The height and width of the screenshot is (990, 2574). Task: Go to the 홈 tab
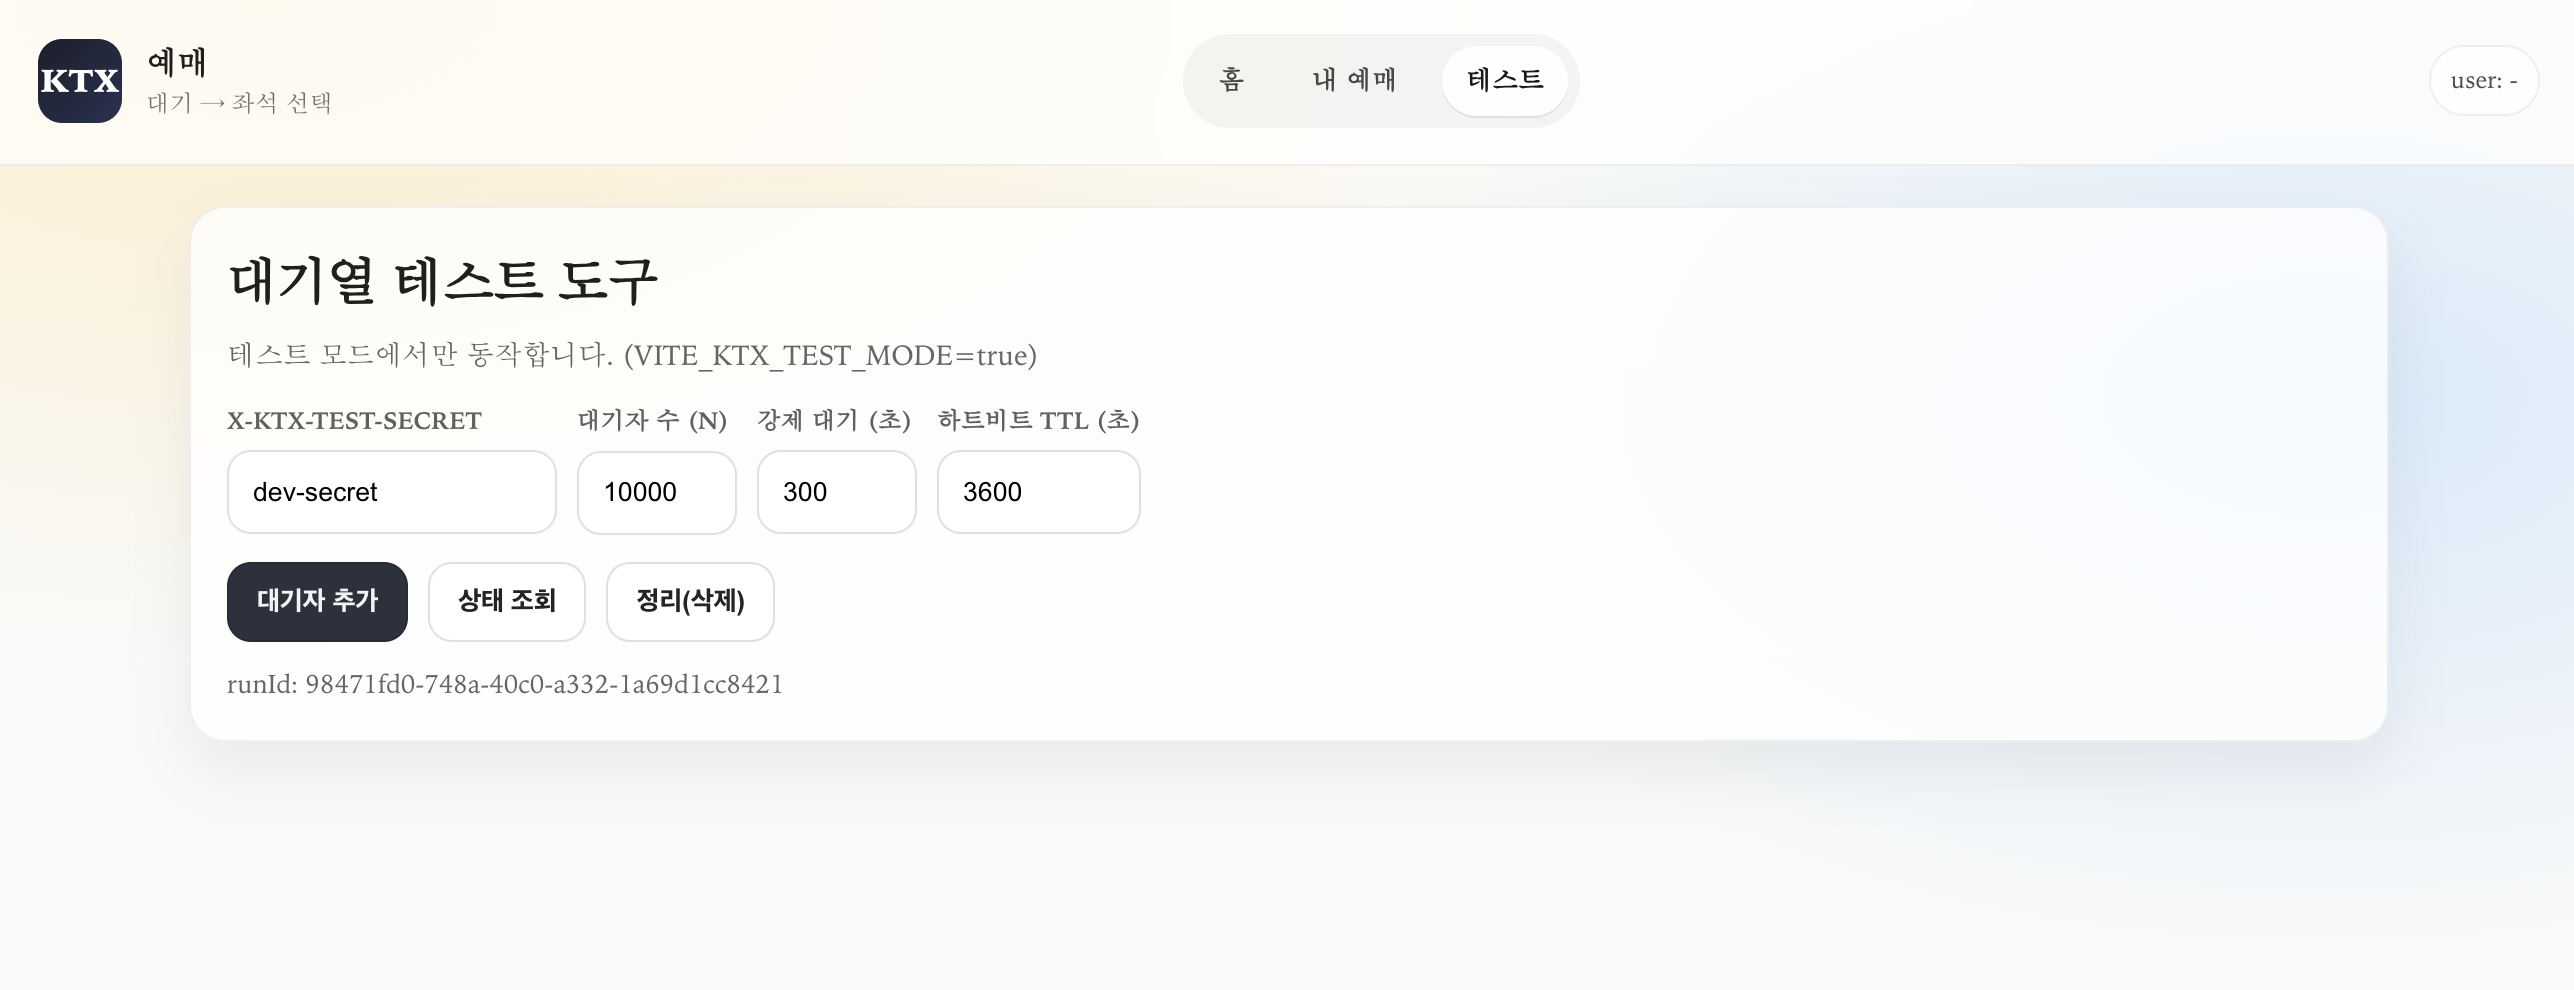click(1232, 80)
